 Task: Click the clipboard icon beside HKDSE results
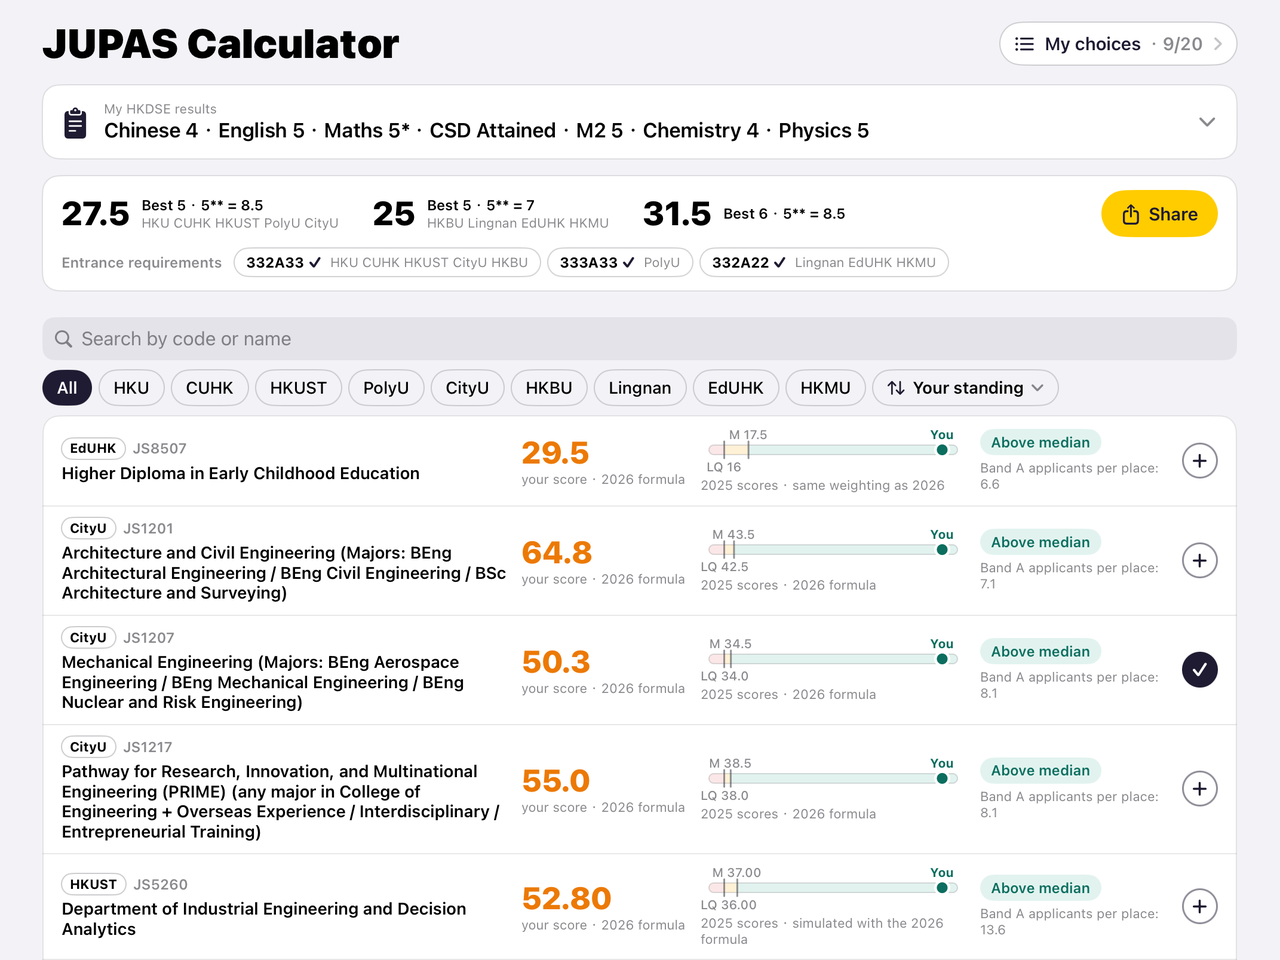click(75, 122)
